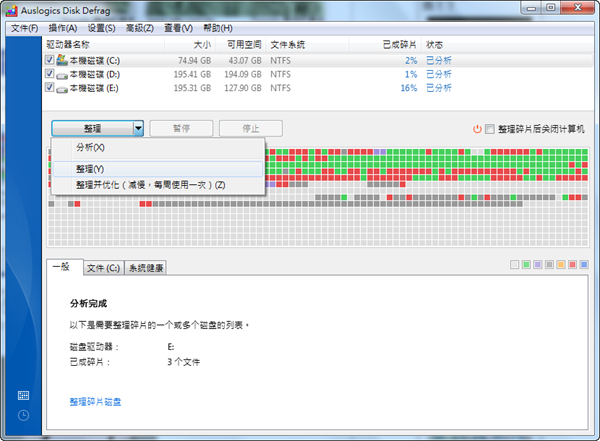Toggle checkbox for local disk C:
The height and width of the screenshot is (441, 600).
coord(49,60)
